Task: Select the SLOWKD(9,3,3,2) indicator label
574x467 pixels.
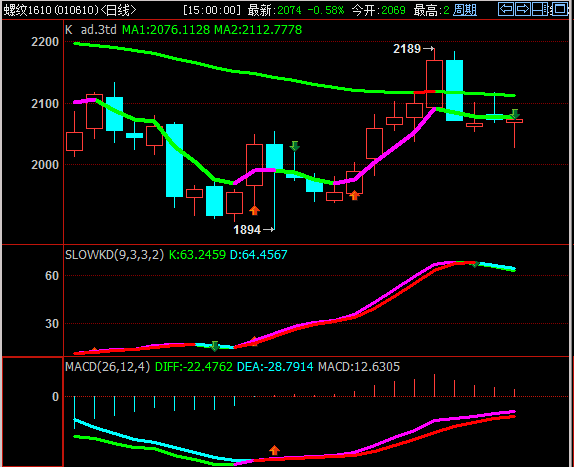Action: pyautogui.click(x=115, y=255)
